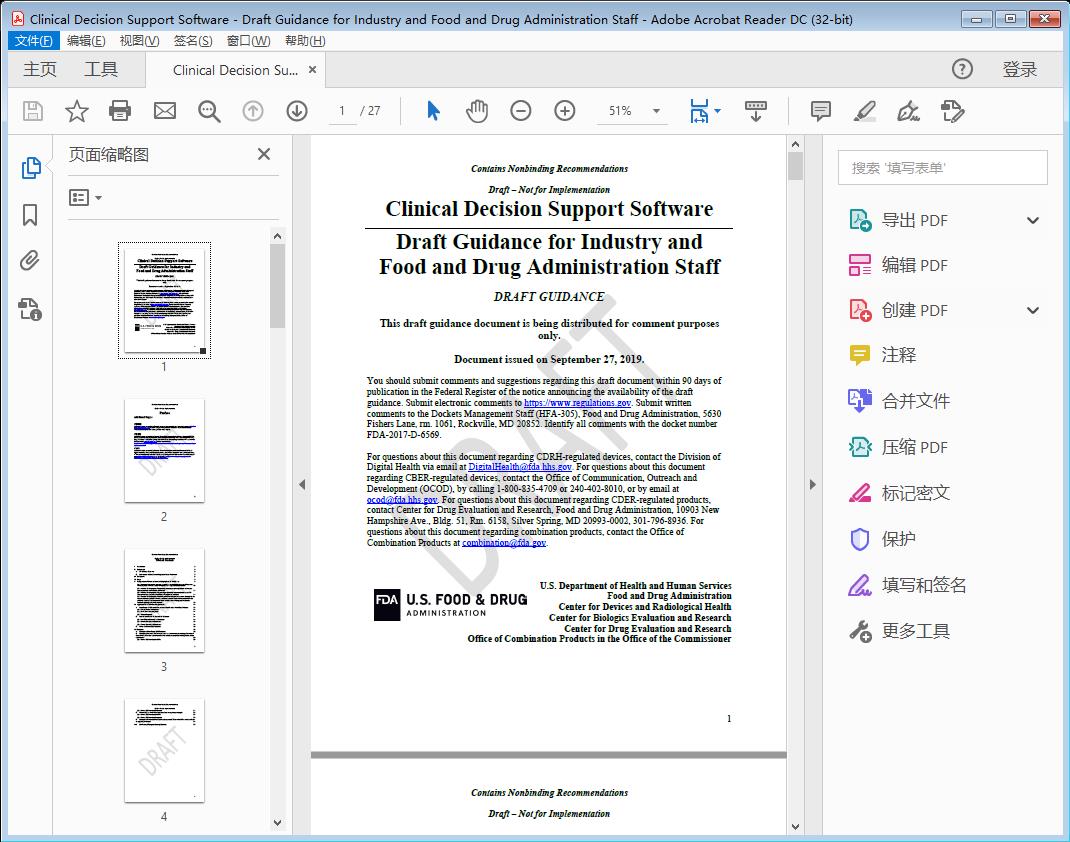Screen dimensions: 1070x842
Task: Print the current PDF document
Action: click(121, 111)
